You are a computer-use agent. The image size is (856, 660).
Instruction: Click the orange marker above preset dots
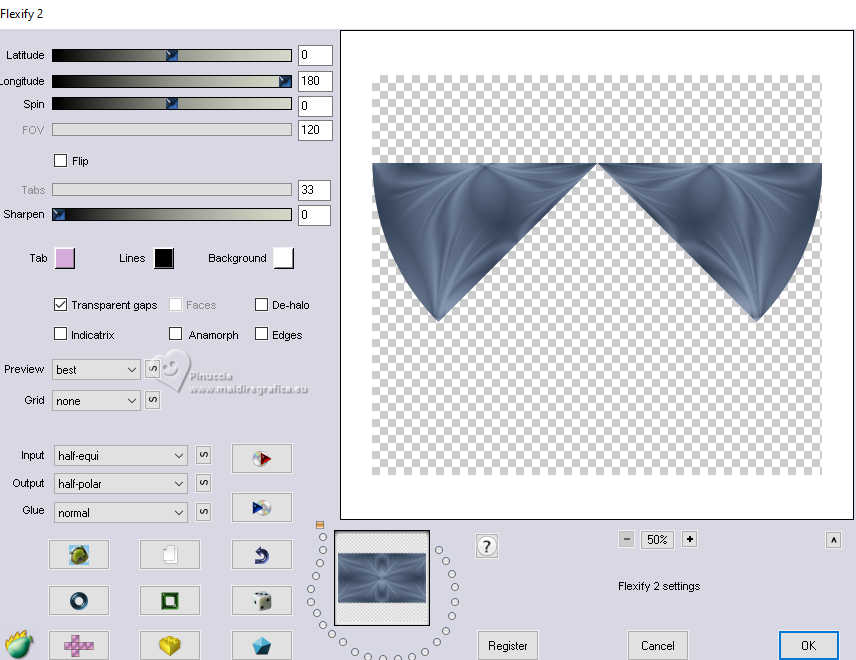click(x=320, y=525)
